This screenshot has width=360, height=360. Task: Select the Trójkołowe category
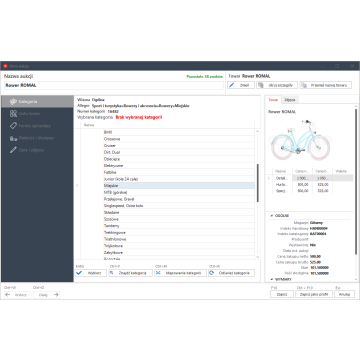(179, 246)
